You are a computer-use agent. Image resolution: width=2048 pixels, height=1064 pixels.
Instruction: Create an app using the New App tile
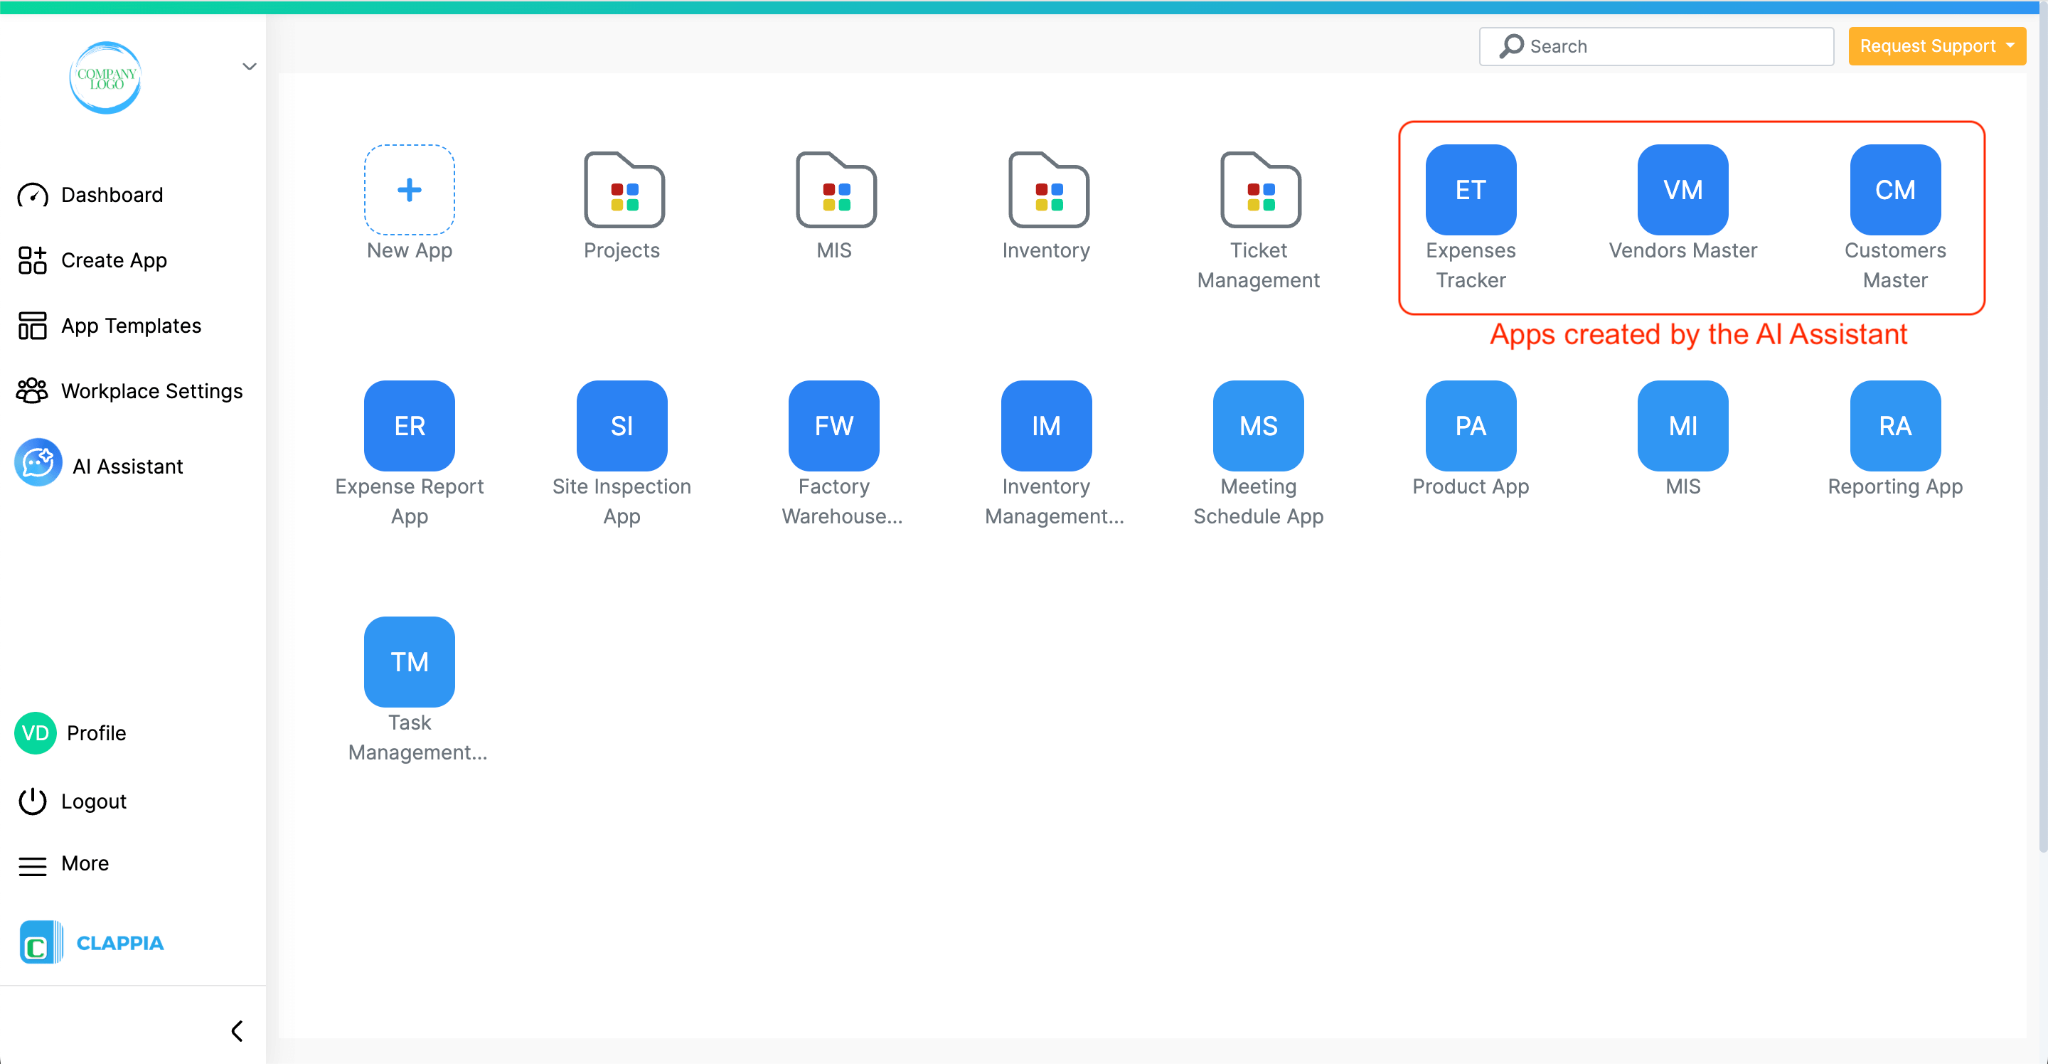(x=409, y=190)
